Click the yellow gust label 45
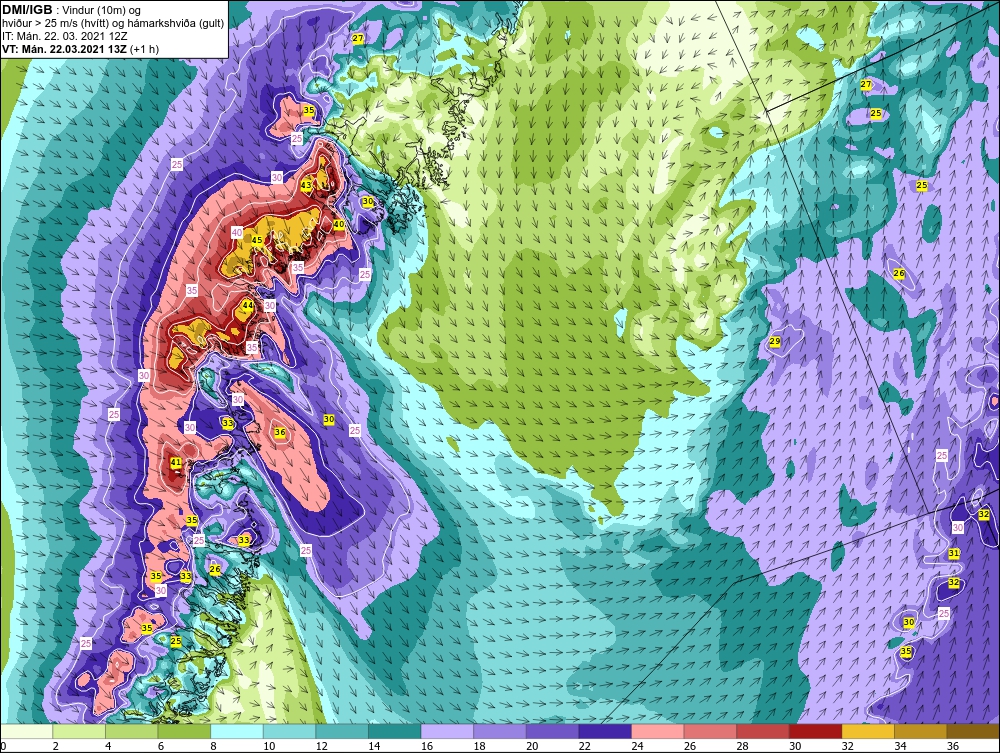1000x753 pixels. [257, 240]
